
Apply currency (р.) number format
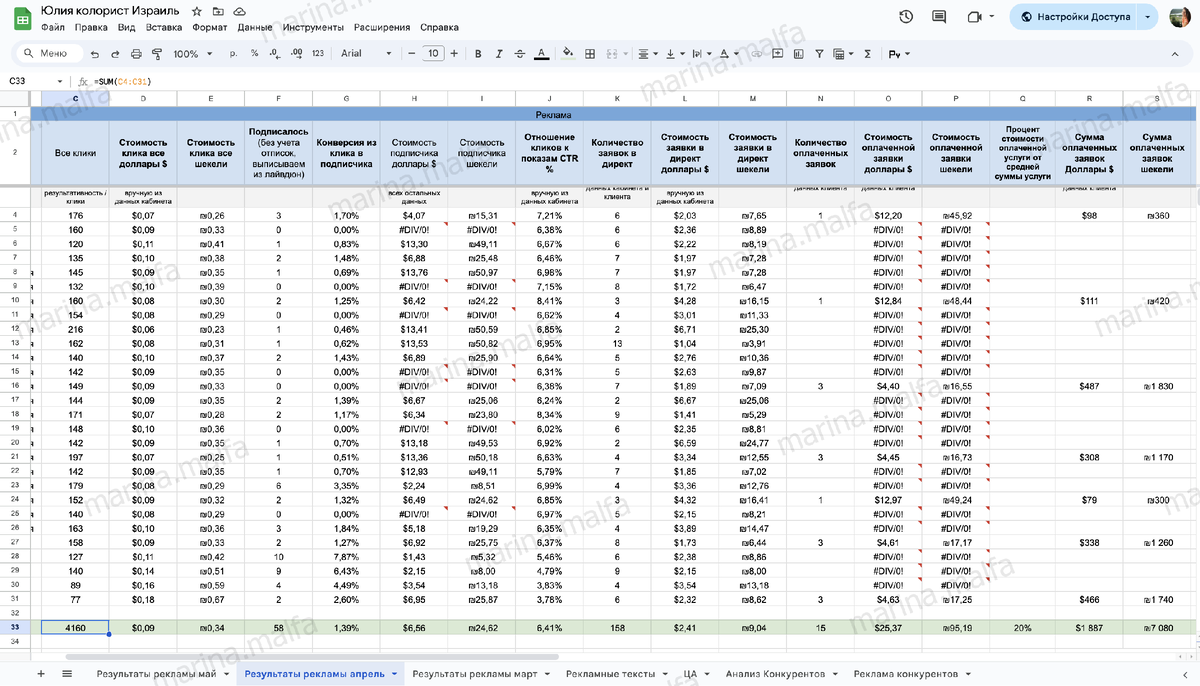click(x=234, y=54)
